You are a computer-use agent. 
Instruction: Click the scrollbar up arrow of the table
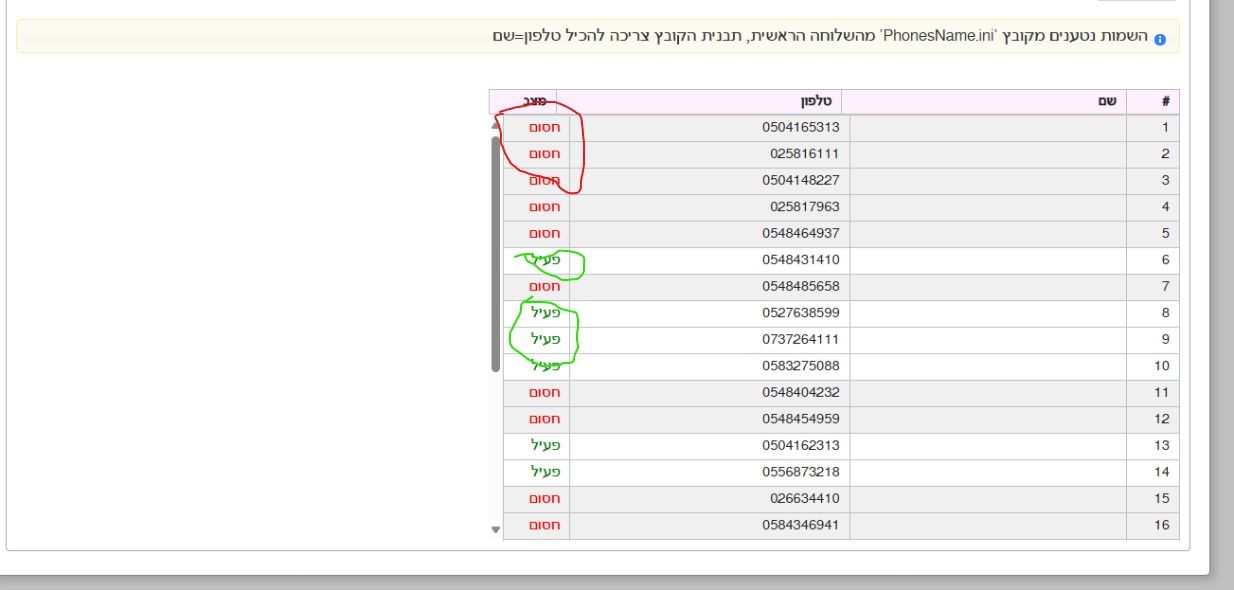pyautogui.click(x=496, y=127)
